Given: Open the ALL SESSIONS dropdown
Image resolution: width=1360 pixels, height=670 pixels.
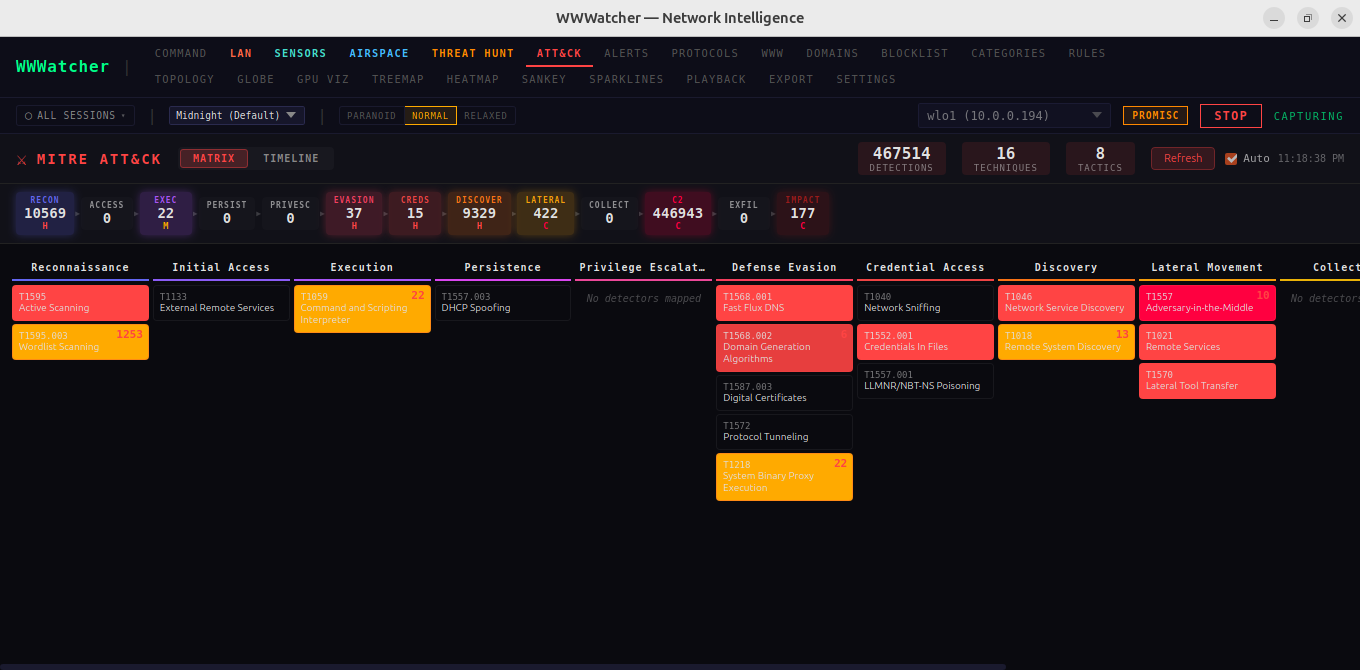Looking at the screenshot, I should pos(75,116).
